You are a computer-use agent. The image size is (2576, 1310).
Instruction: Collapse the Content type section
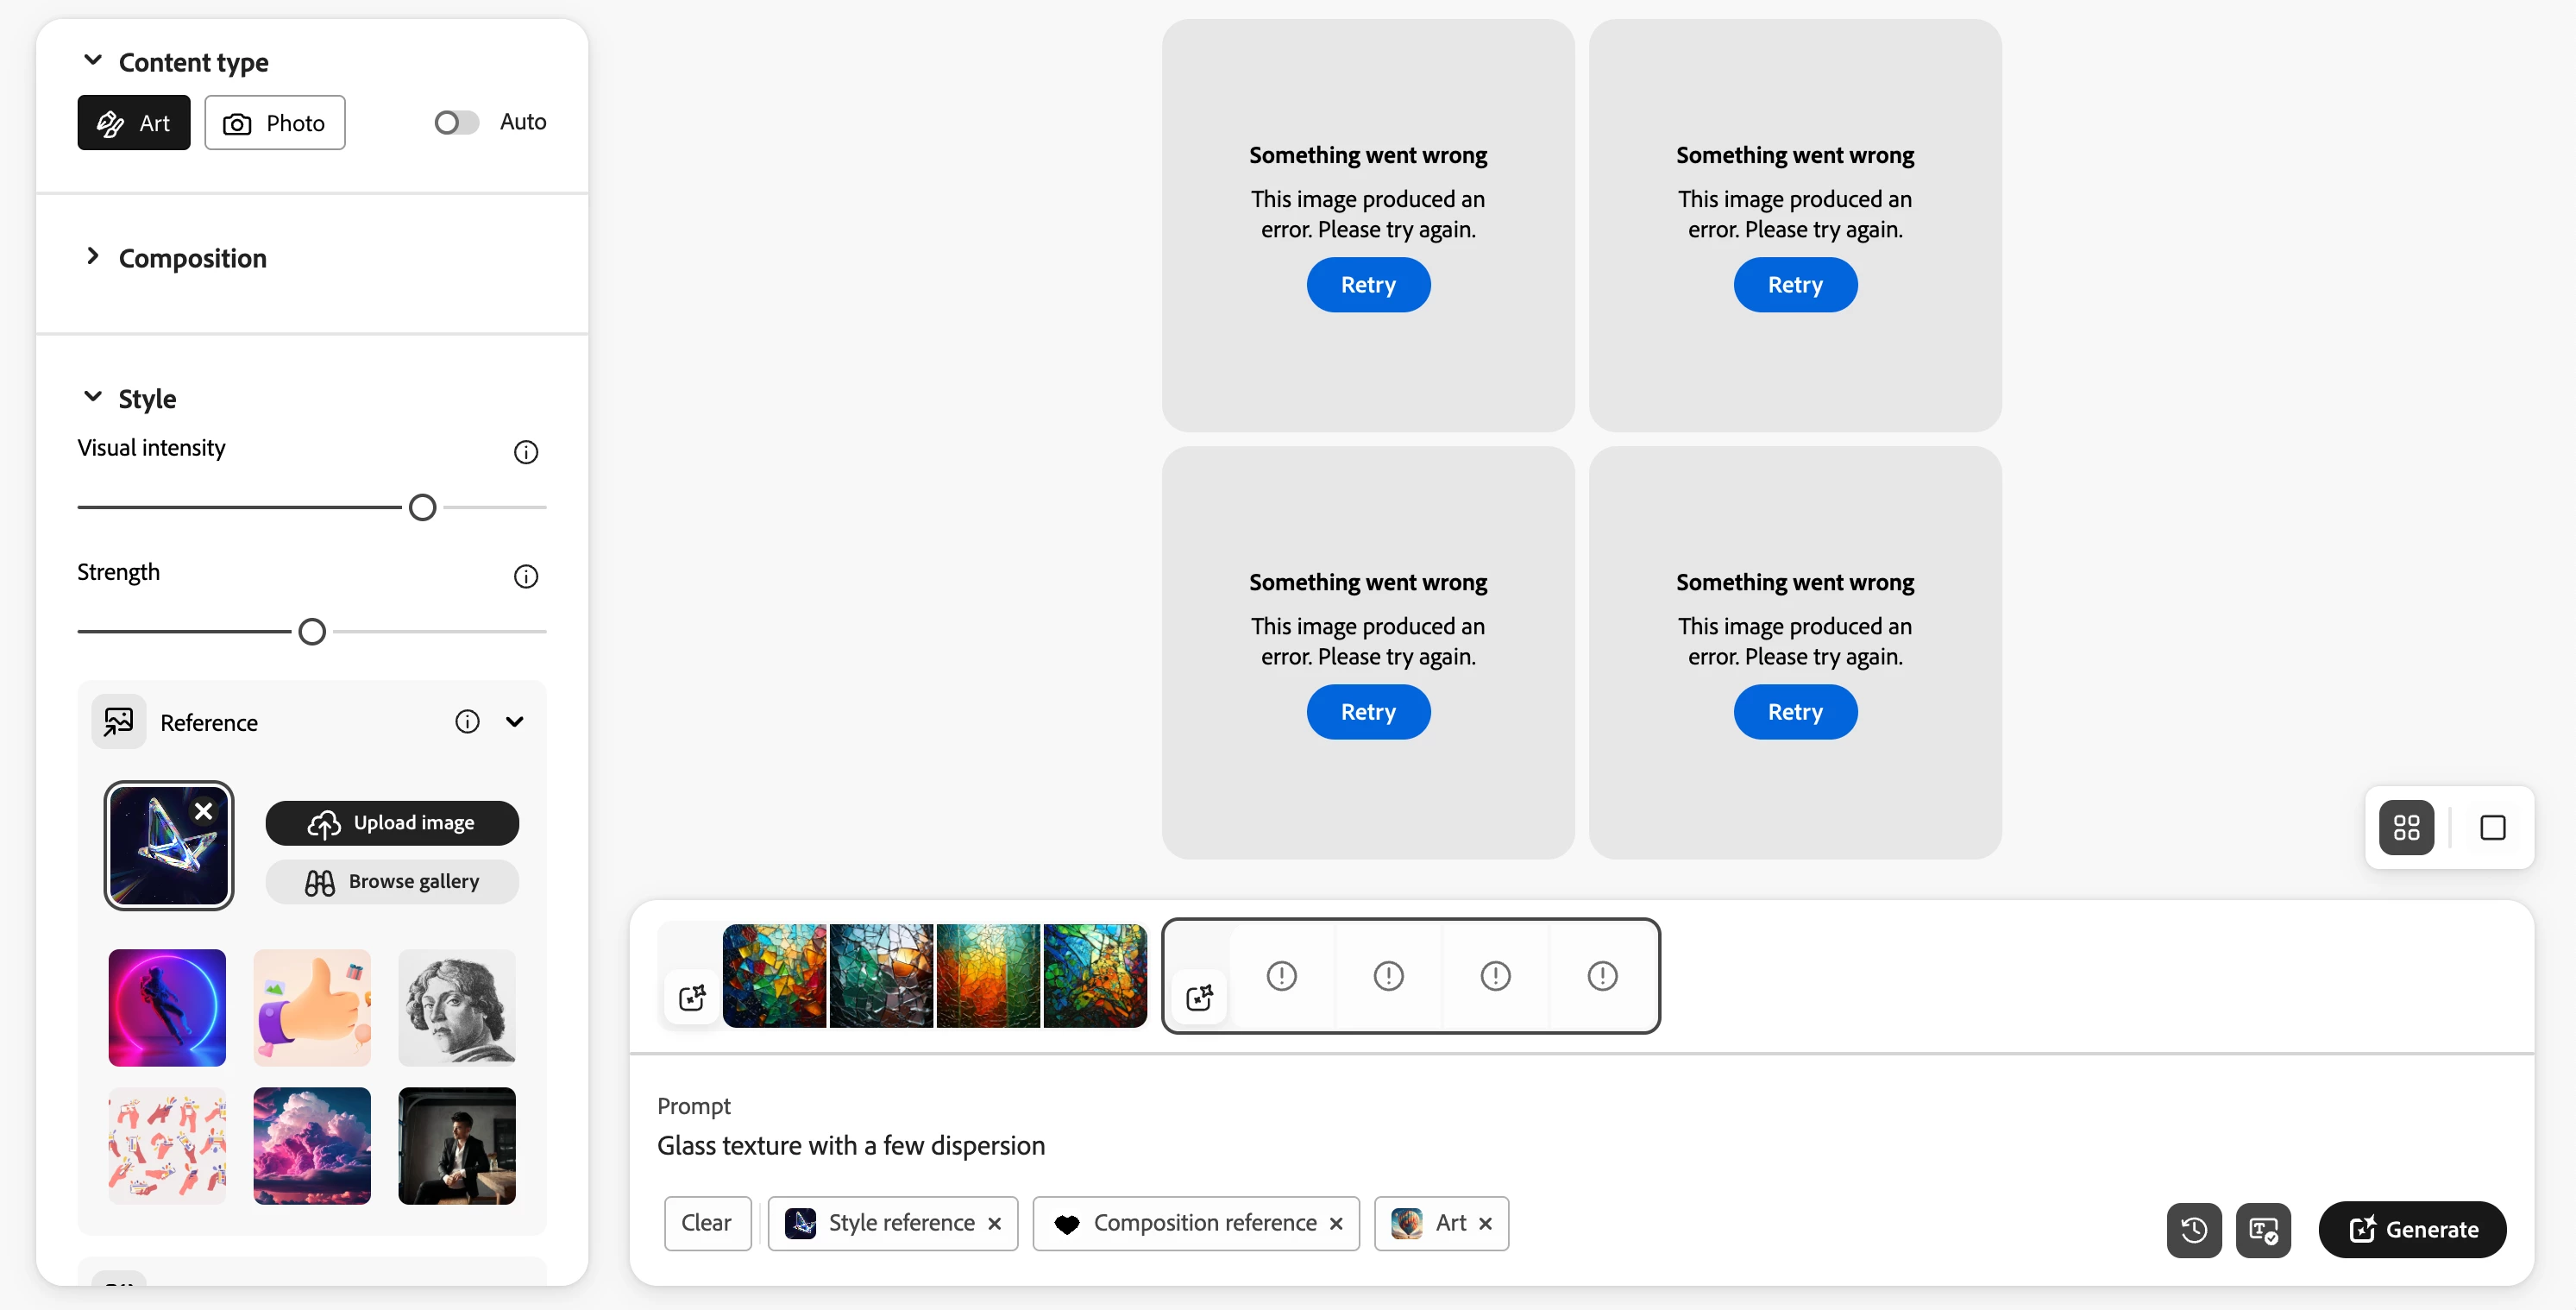pyautogui.click(x=93, y=61)
